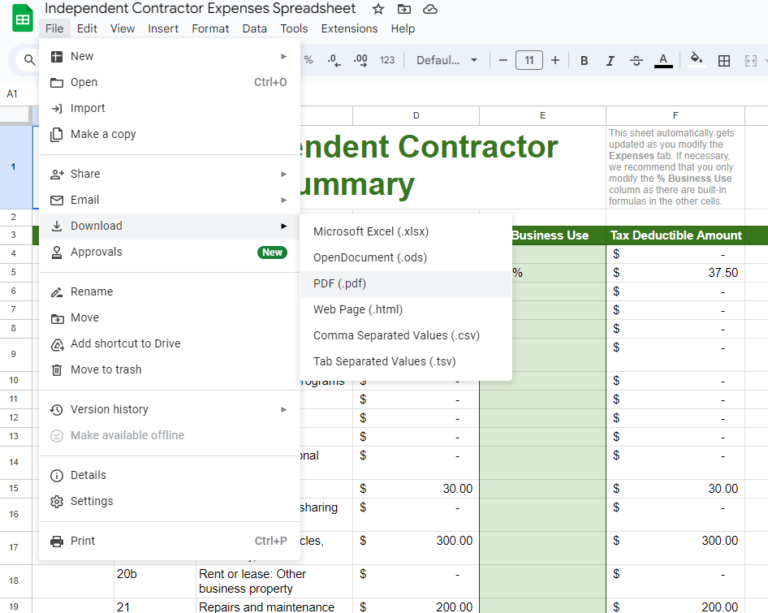Download as Microsoft Excel (.xlsx)
The image size is (768, 613).
click(x=406, y=232)
